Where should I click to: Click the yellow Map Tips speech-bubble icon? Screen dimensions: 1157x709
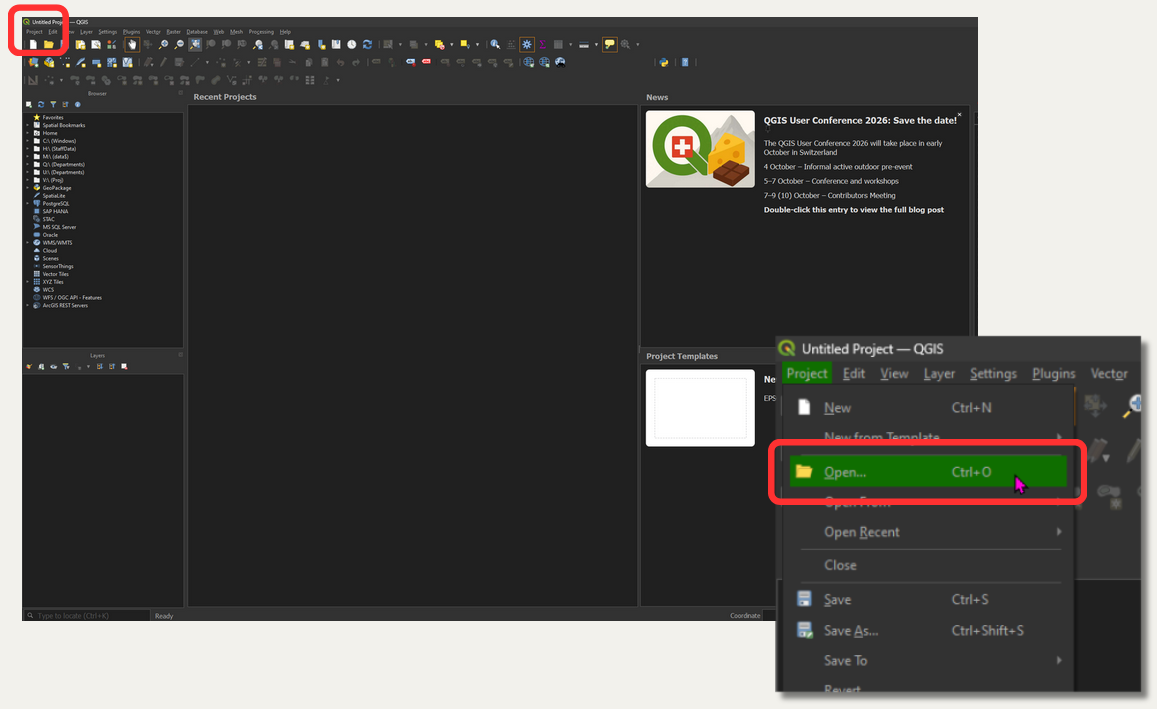[x=609, y=44]
